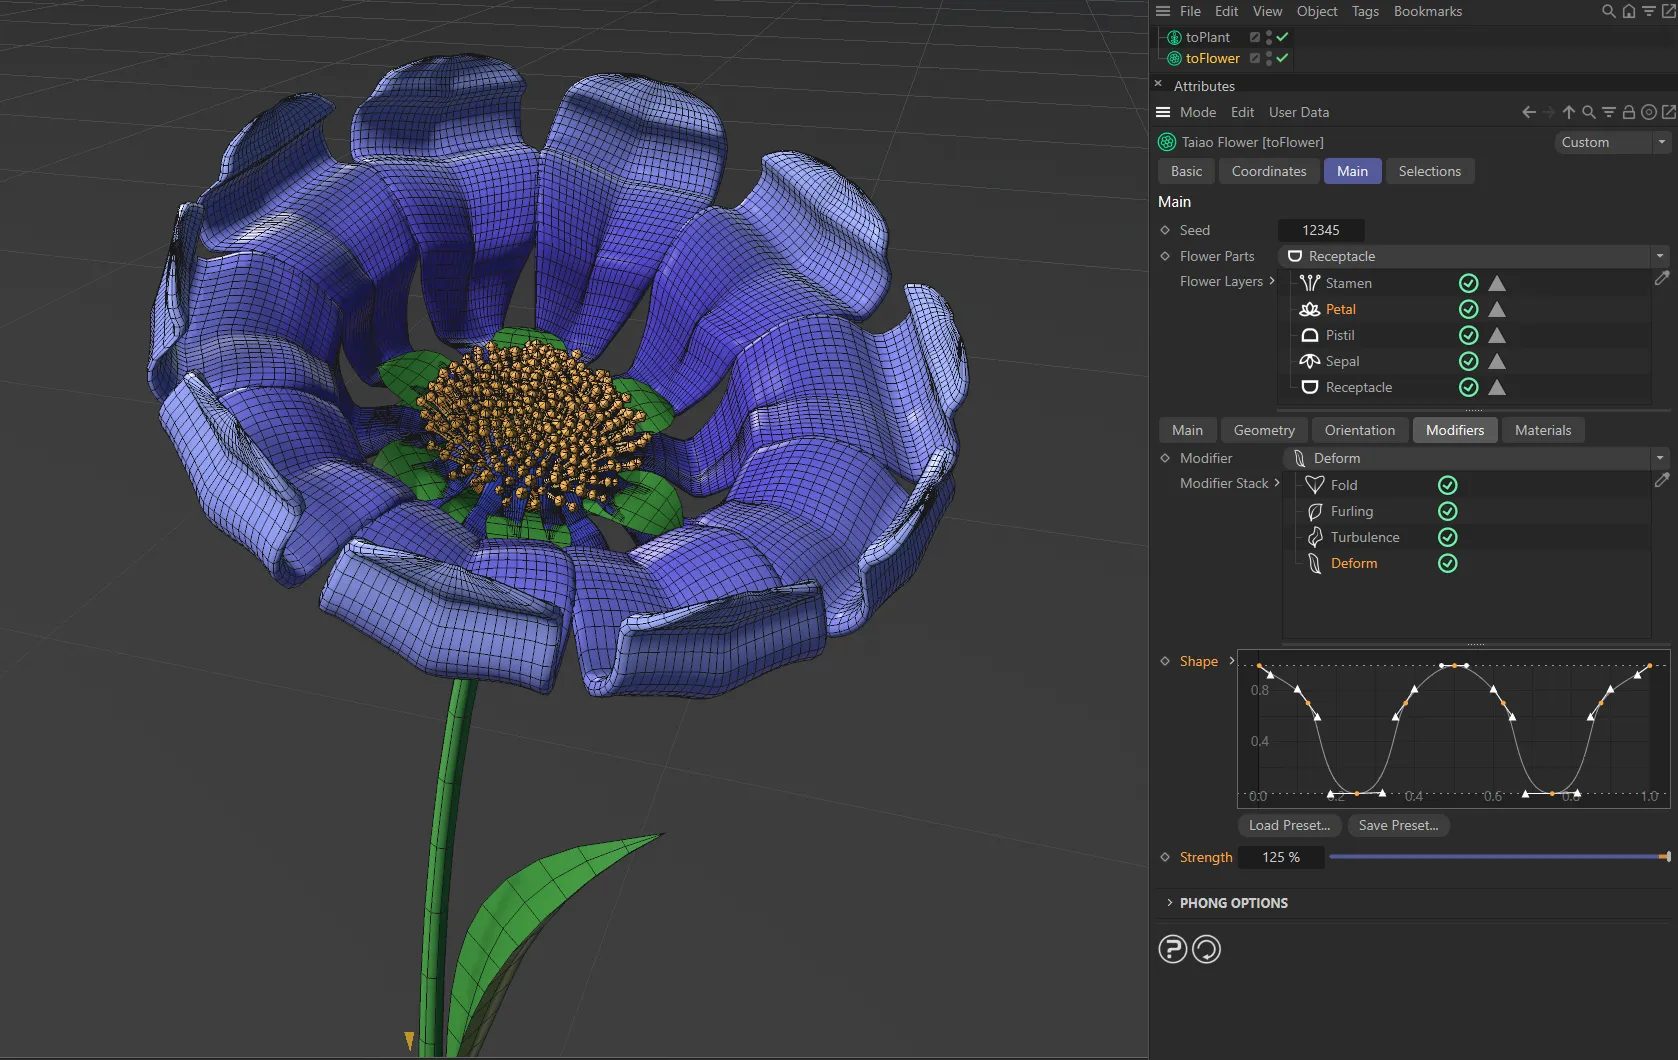This screenshot has height=1060, width=1678.
Task: Click the Save Preset button
Action: pyautogui.click(x=1398, y=825)
